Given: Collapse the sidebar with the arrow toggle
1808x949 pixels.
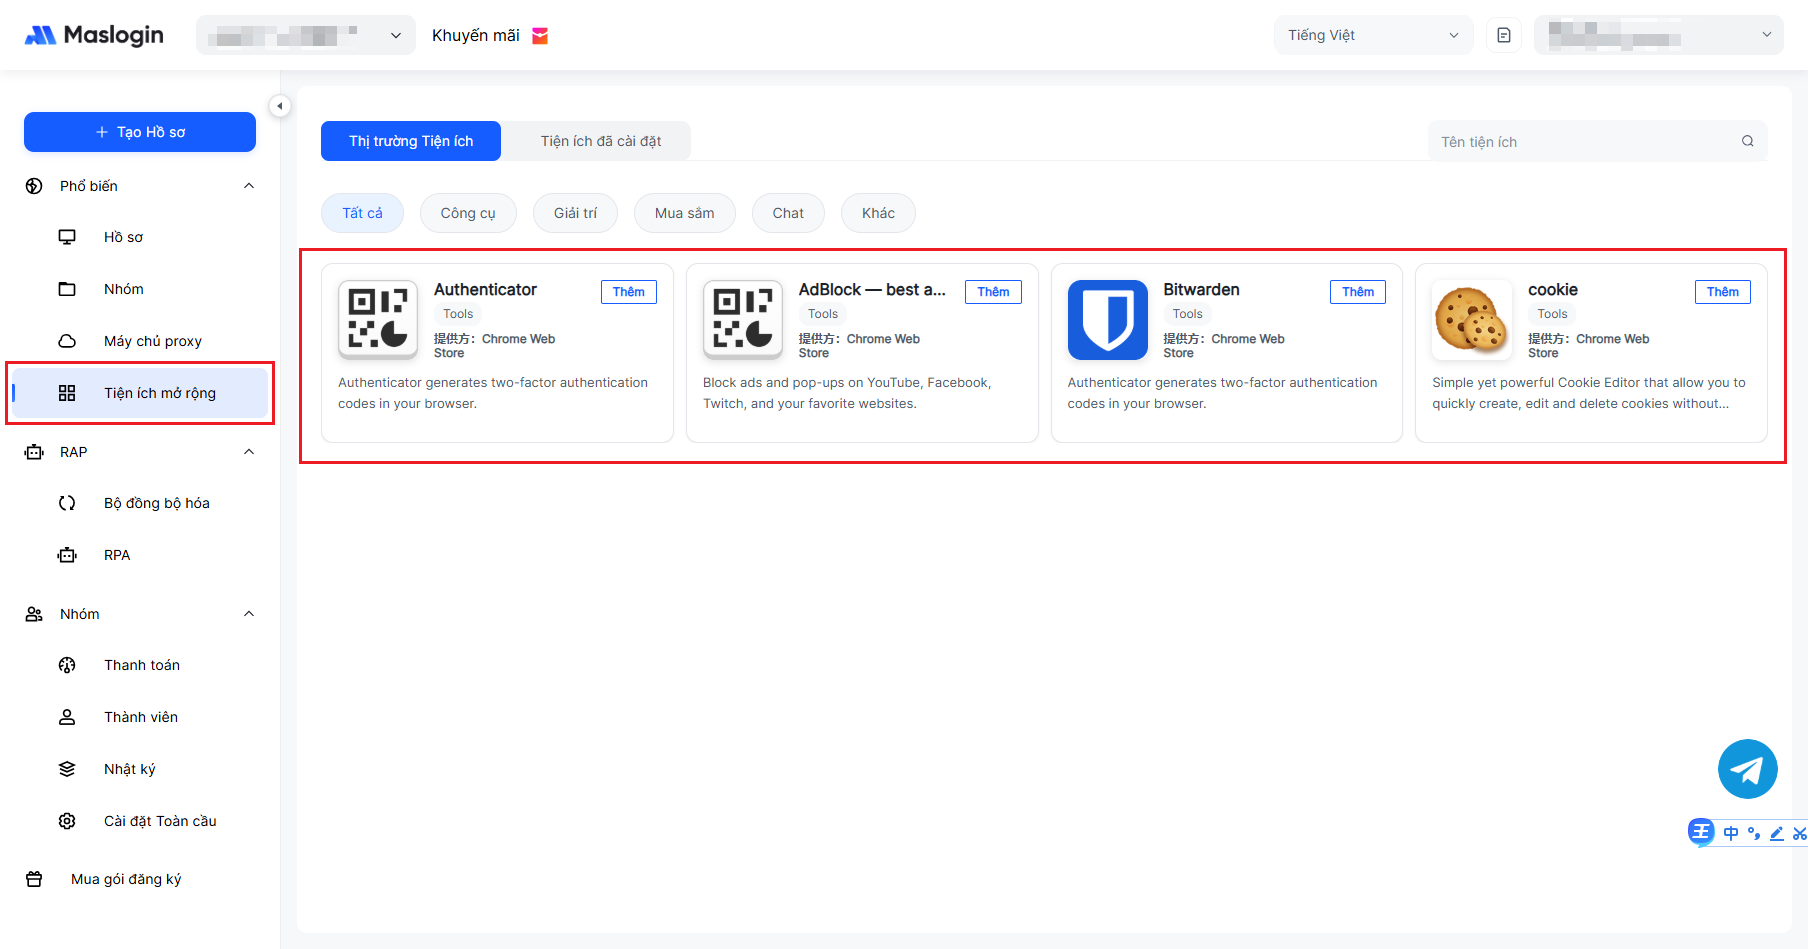Looking at the screenshot, I should coord(280,106).
